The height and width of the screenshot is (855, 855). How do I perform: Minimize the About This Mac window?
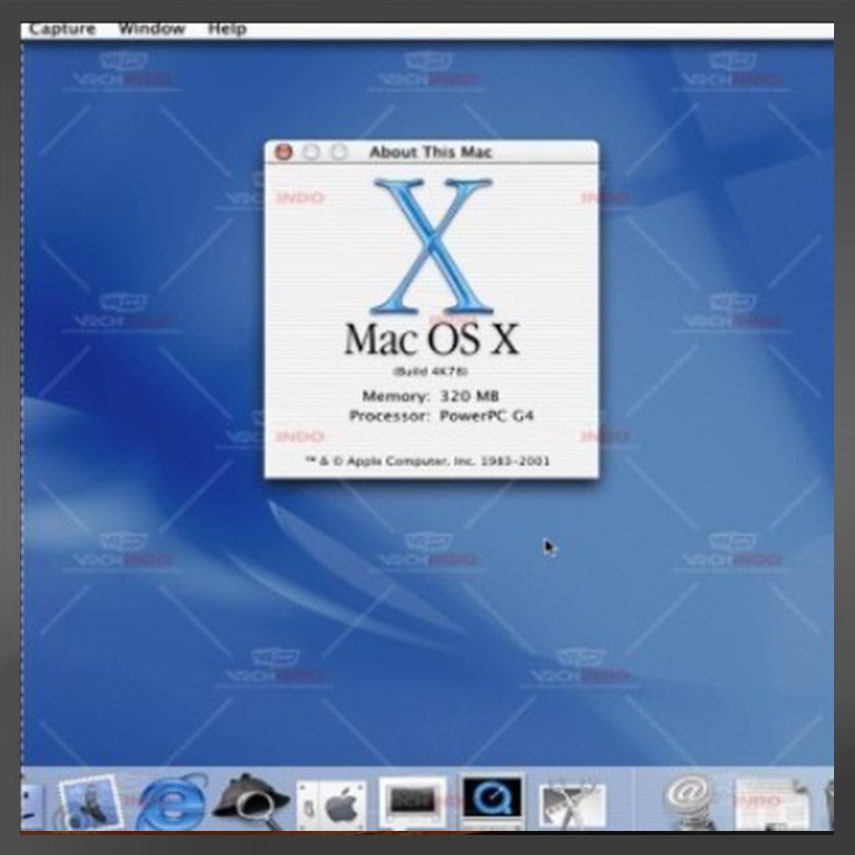pyautogui.click(x=311, y=152)
